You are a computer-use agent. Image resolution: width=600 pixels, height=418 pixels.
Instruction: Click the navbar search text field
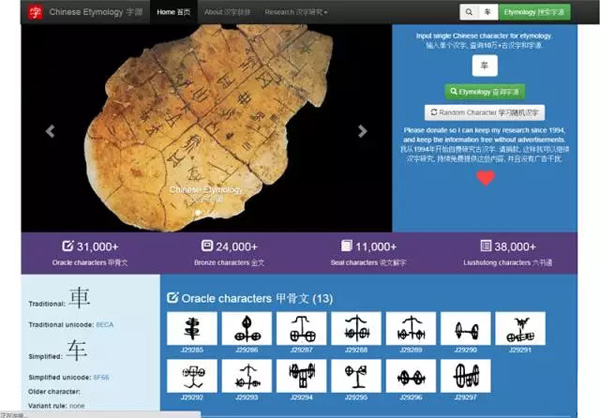coord(488,12)
